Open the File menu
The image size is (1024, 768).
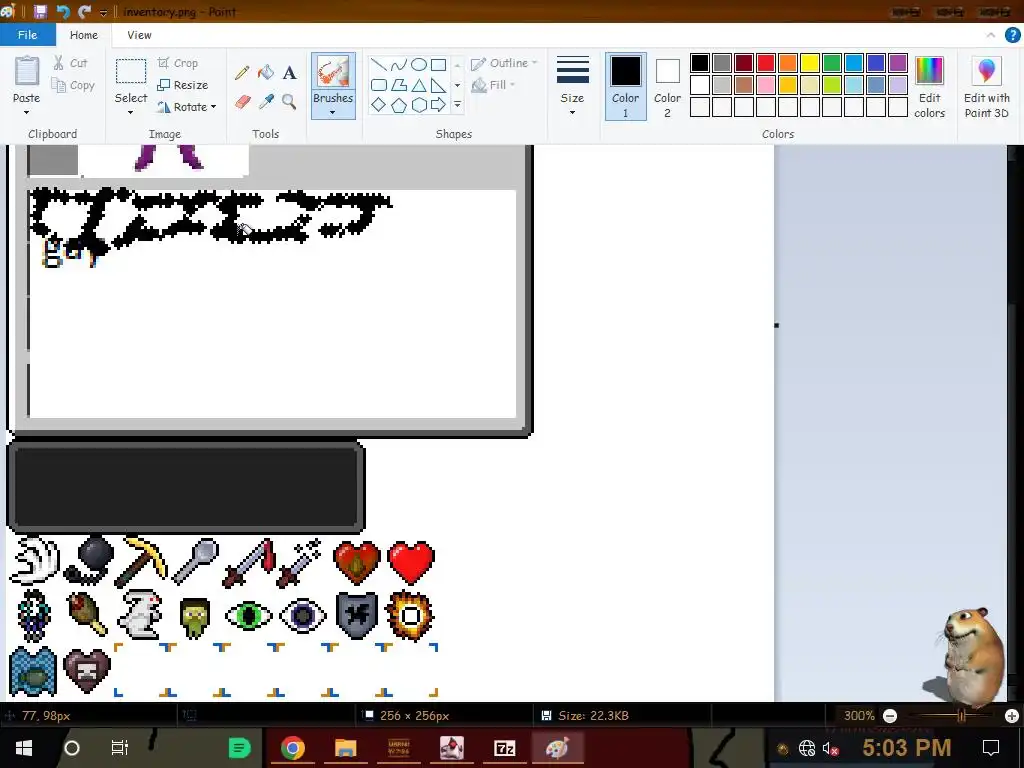point(27,35)
